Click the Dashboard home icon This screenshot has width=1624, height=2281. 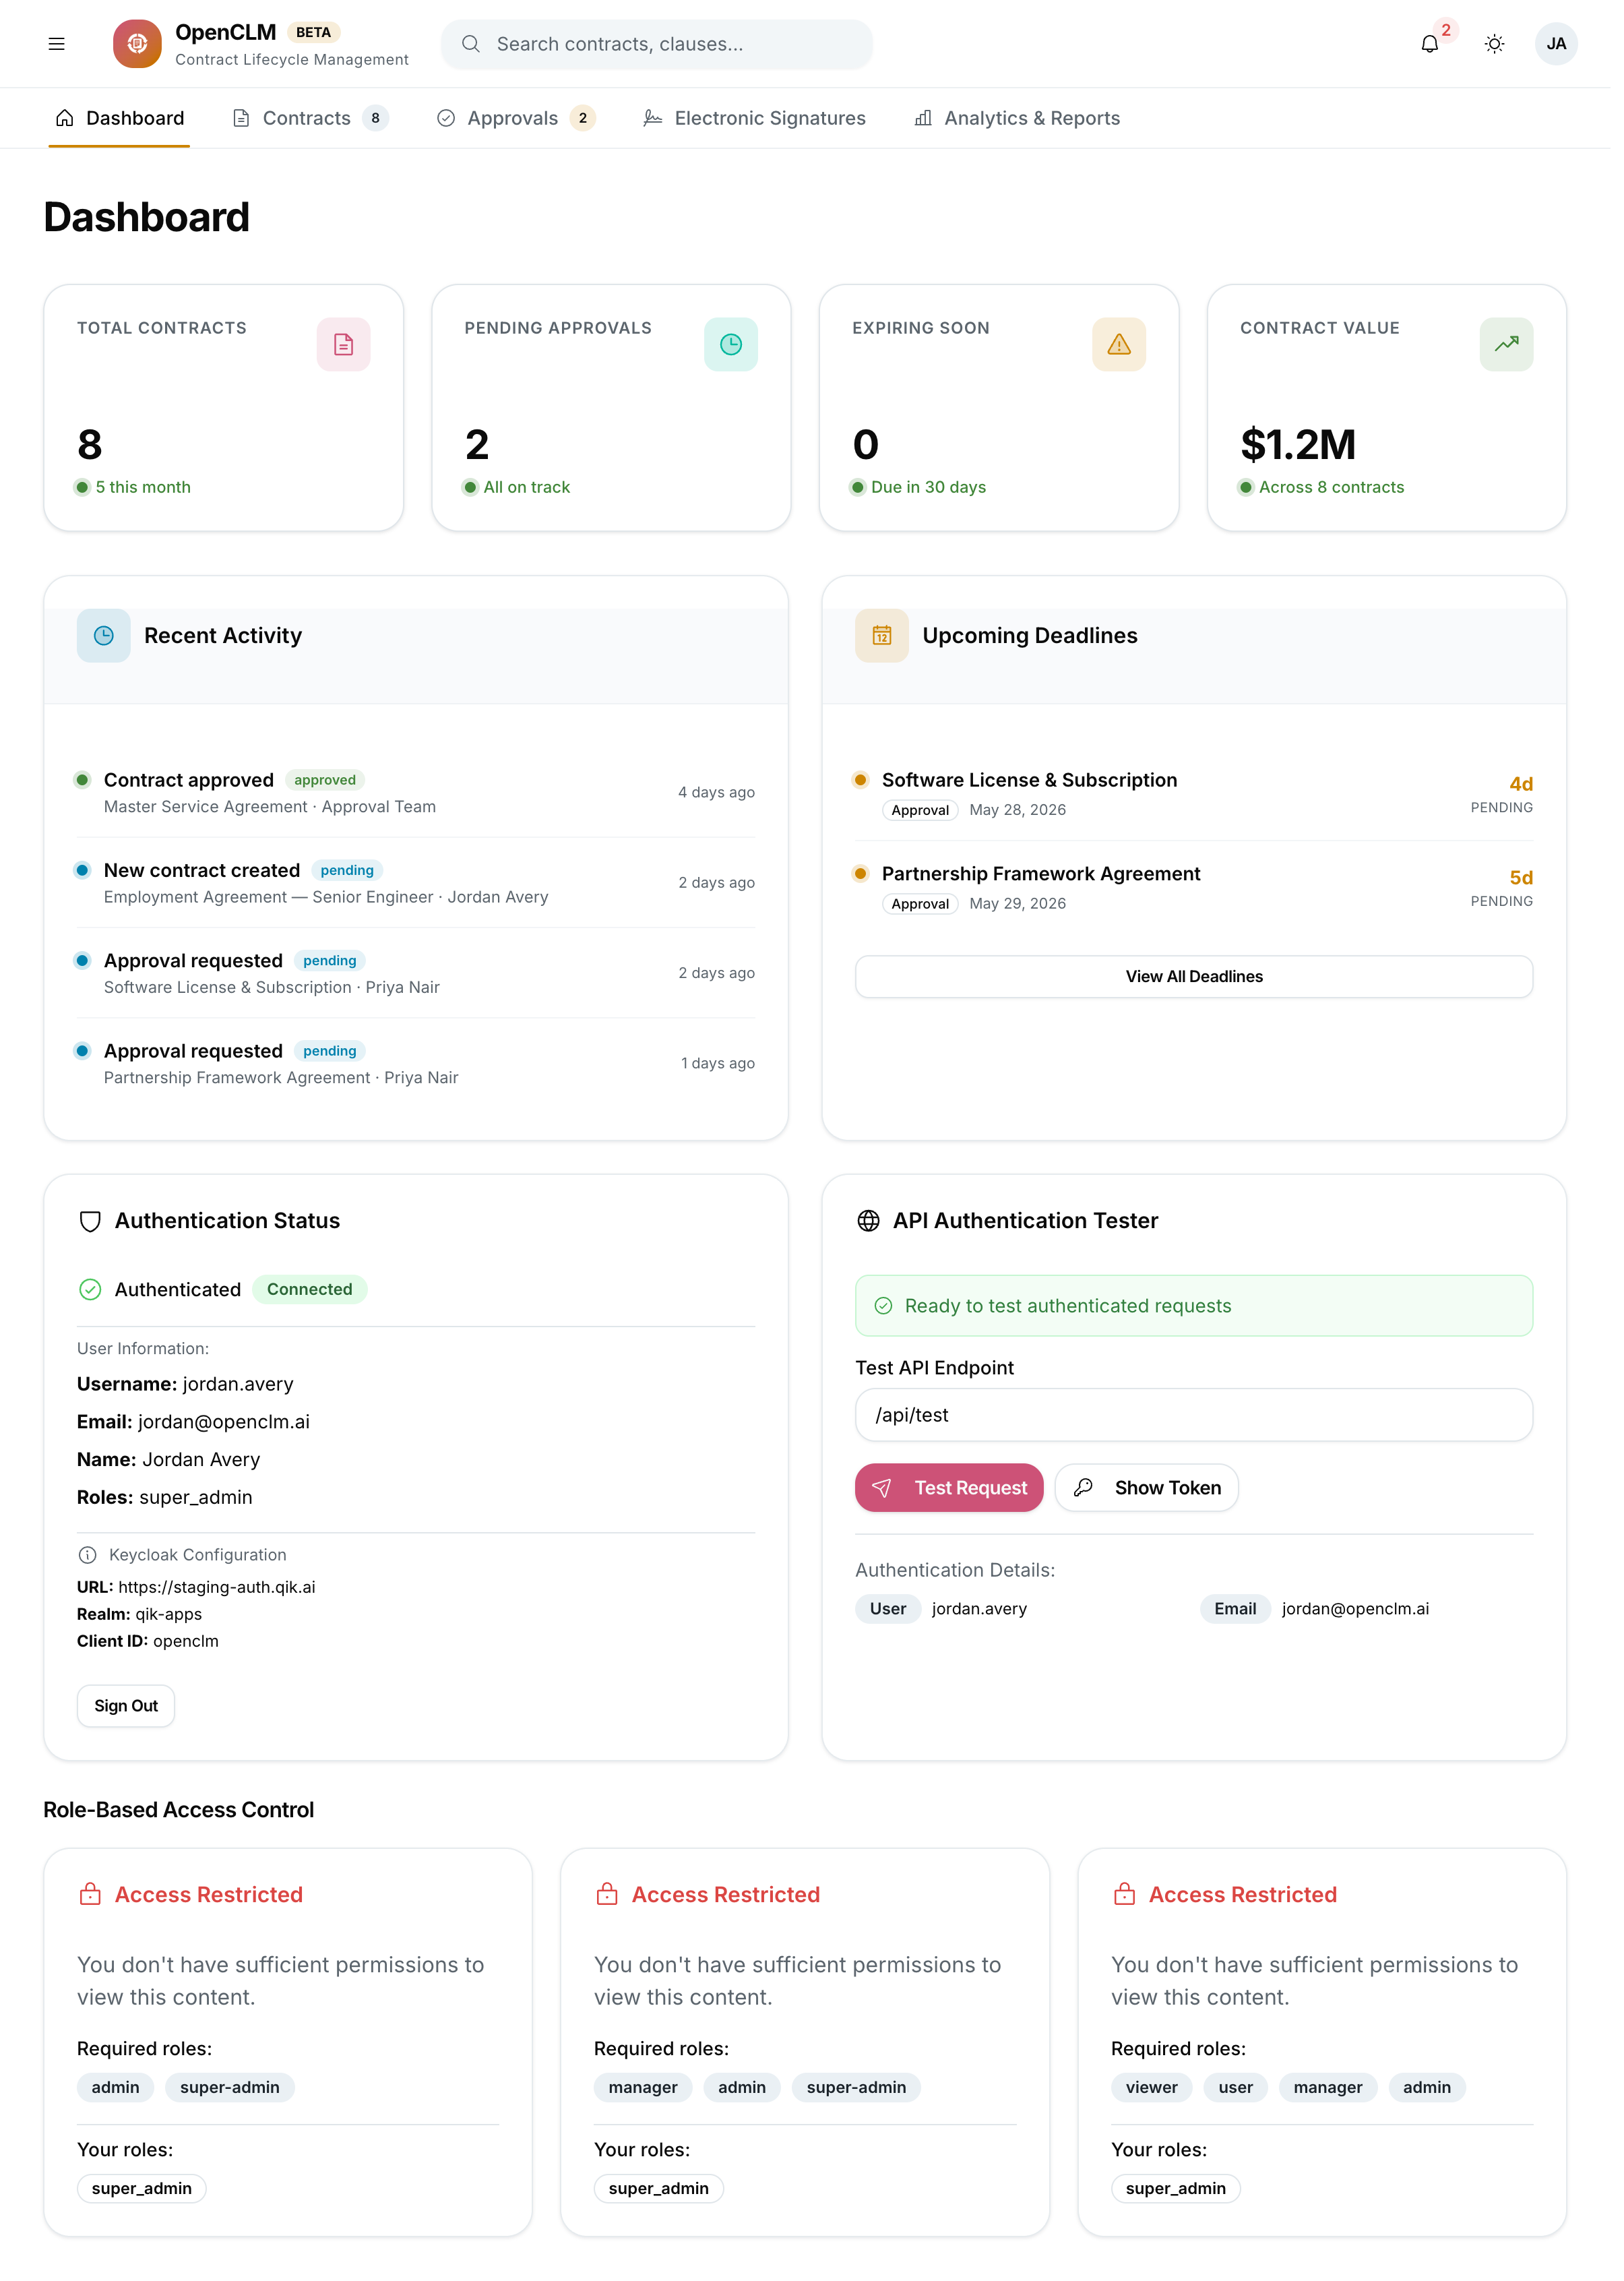(x=65, y=119)
